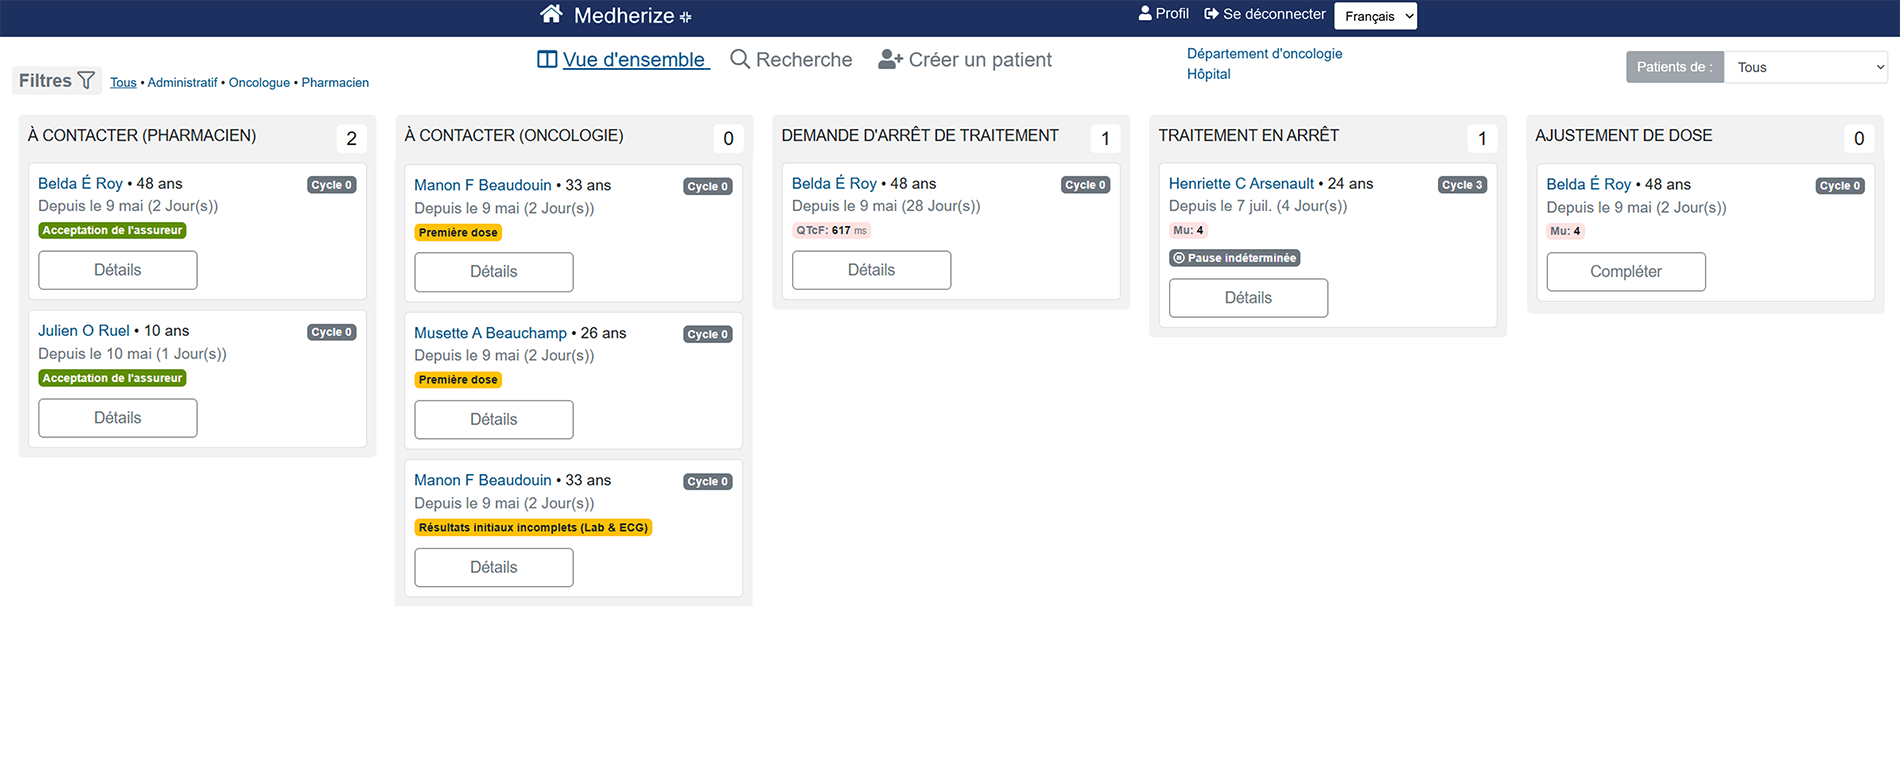1900x773 pixels.
Task: Click the Se déconnecter logout icon
Action: [x=1211, y=14]
